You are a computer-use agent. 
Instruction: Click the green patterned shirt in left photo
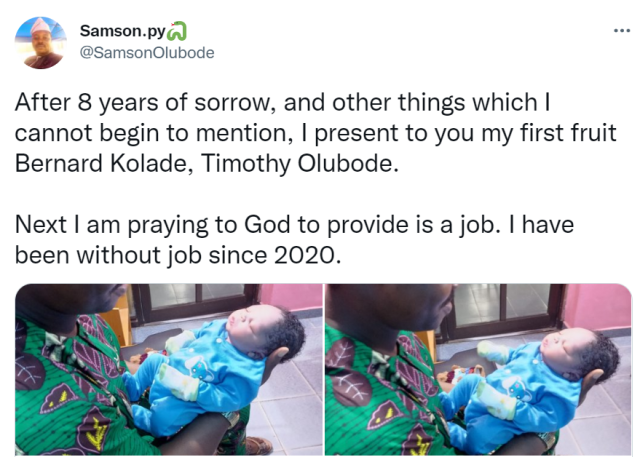(69, 388)
